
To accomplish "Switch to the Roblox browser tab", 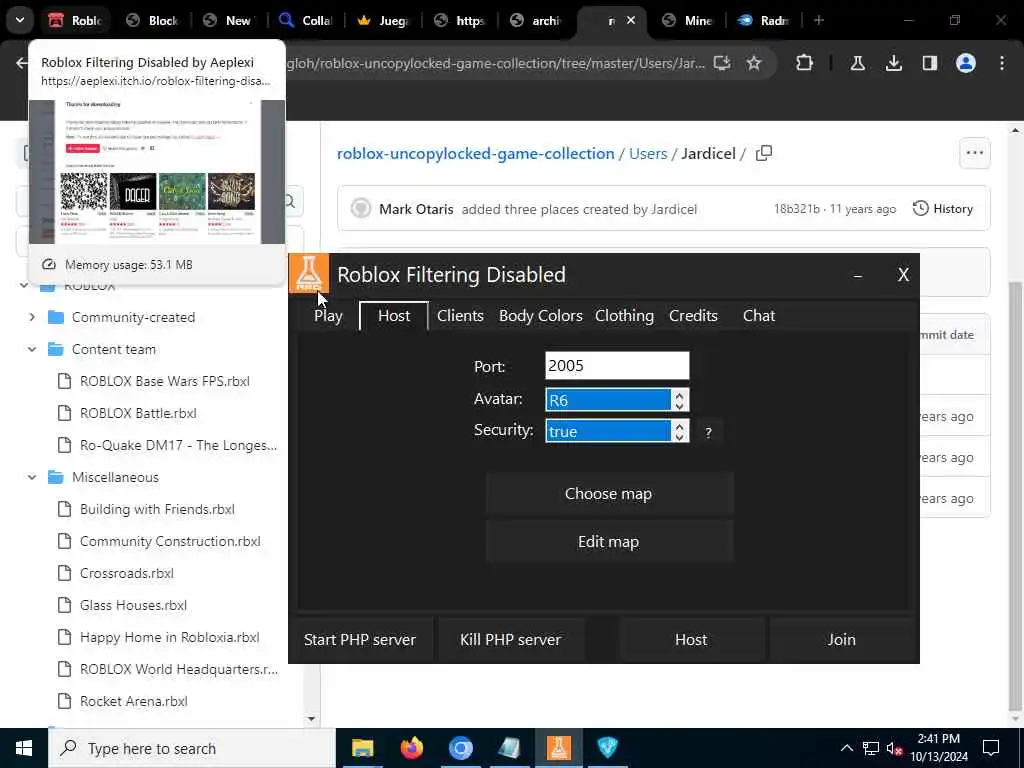I will click(x=76, y=21).
